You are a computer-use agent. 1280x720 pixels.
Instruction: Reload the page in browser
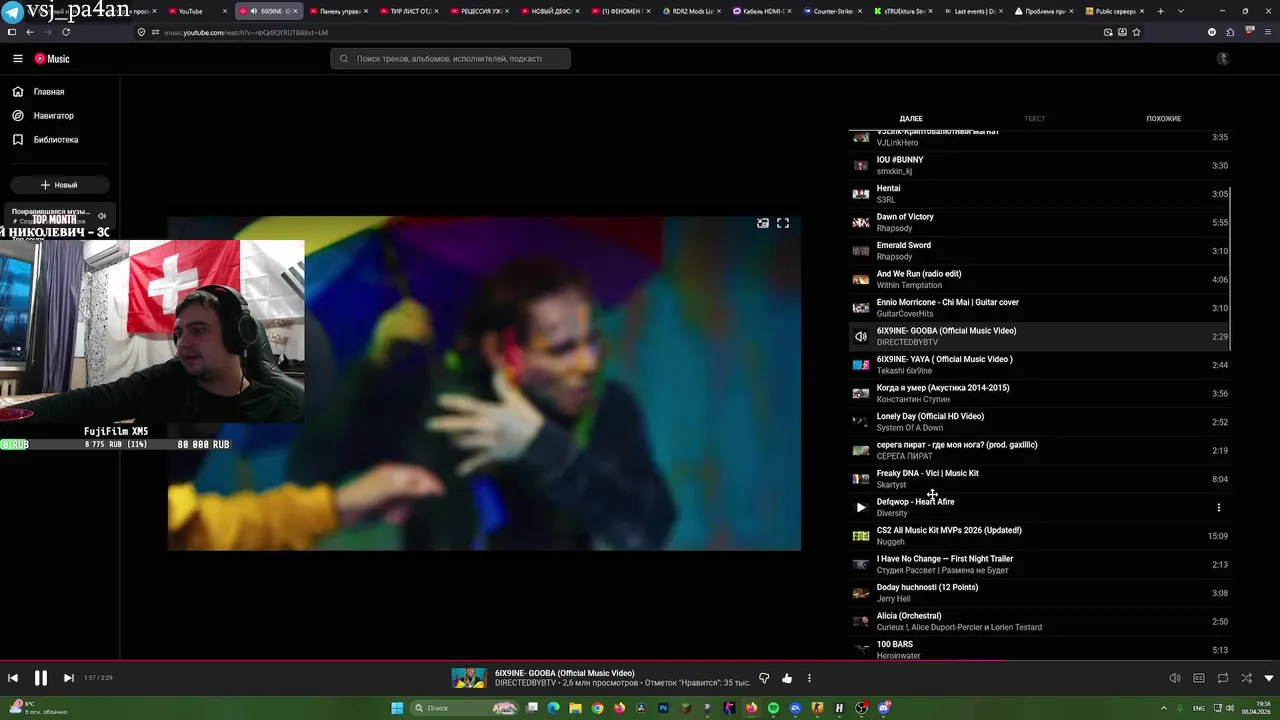click(x=66, y=32)
